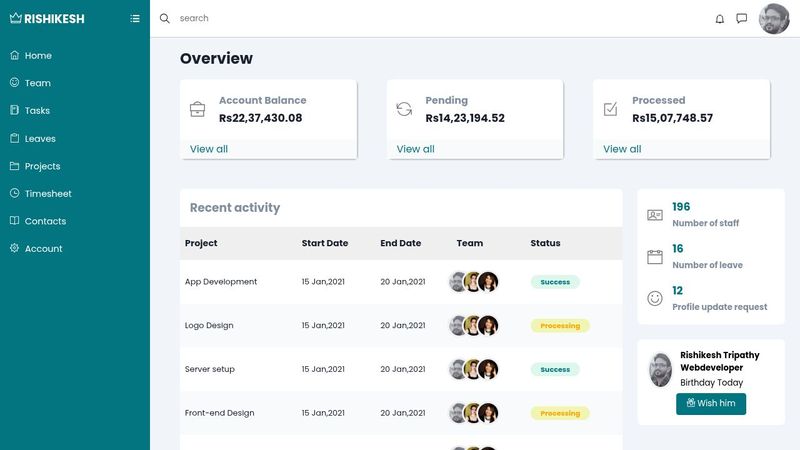Open Team page from sidebar
Screen dimensions: 800x450
[x=38, y=83]
